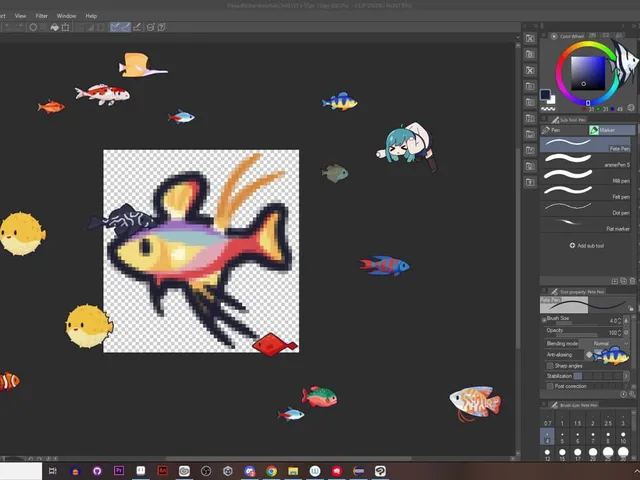
Task: Select brush size 10 preset
Action: pos(623,437)
